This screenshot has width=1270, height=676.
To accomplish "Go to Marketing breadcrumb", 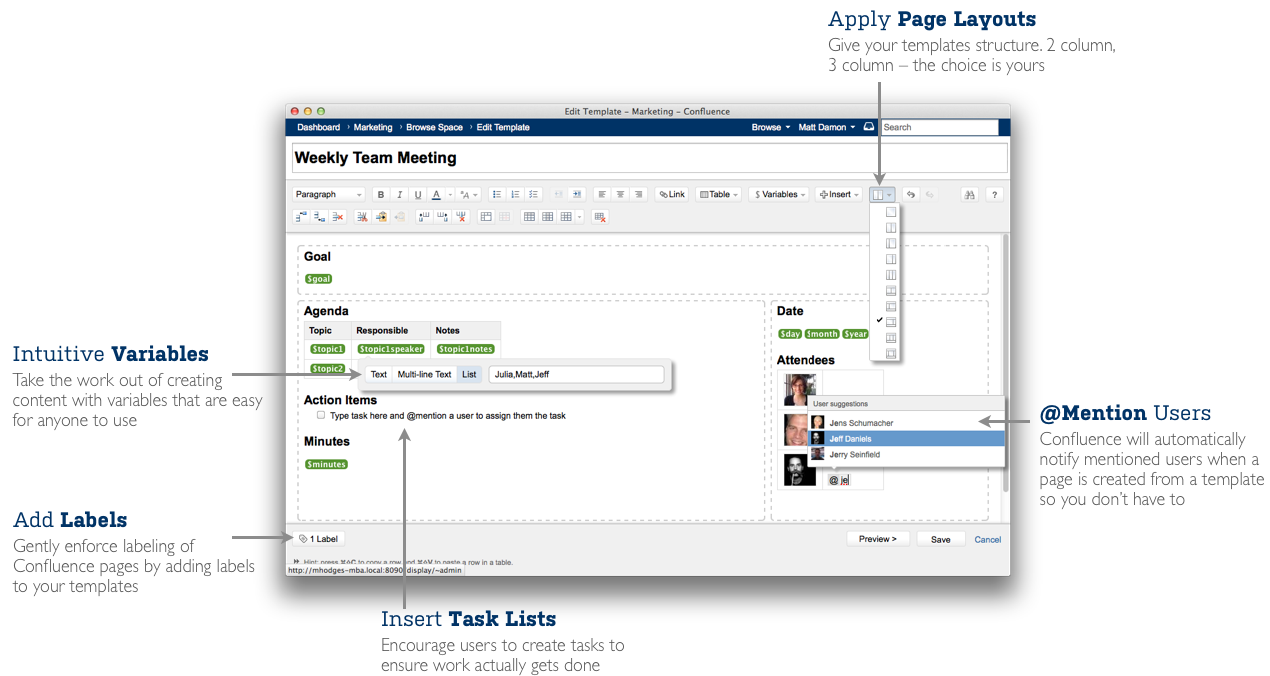I will tap(373, 127).
